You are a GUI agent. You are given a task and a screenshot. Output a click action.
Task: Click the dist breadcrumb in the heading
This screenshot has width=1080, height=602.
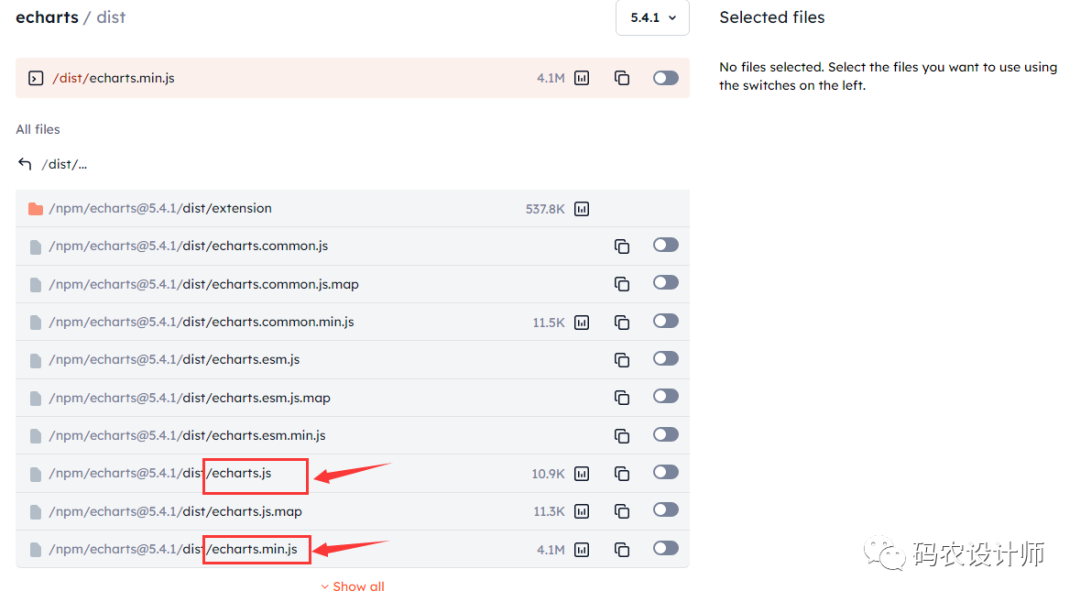[111, 18]
